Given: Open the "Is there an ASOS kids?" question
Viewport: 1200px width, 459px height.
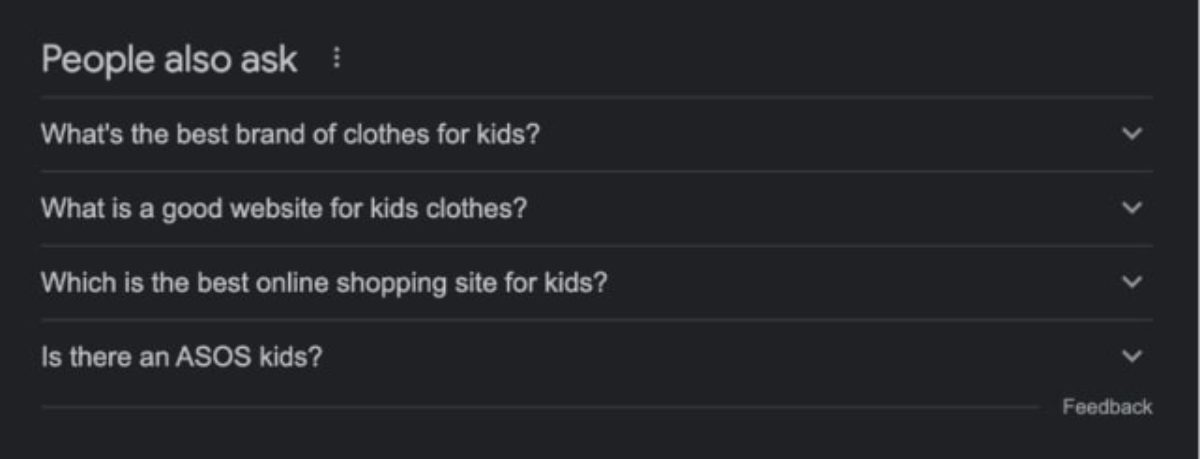Looking at the screenshot, I should (181, 356).
